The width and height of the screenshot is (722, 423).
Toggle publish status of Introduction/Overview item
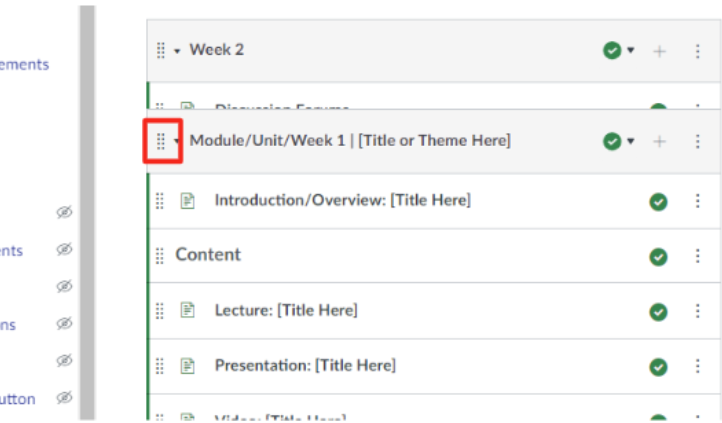pos(658,201)
